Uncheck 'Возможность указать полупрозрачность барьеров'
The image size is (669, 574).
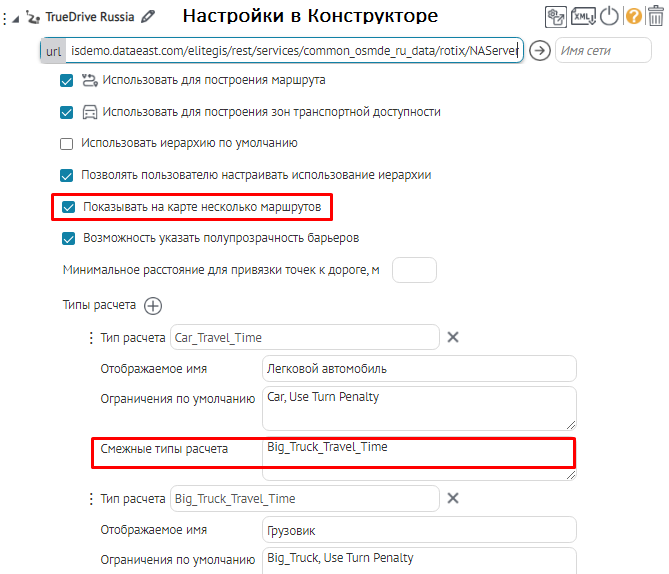(68, 238)
